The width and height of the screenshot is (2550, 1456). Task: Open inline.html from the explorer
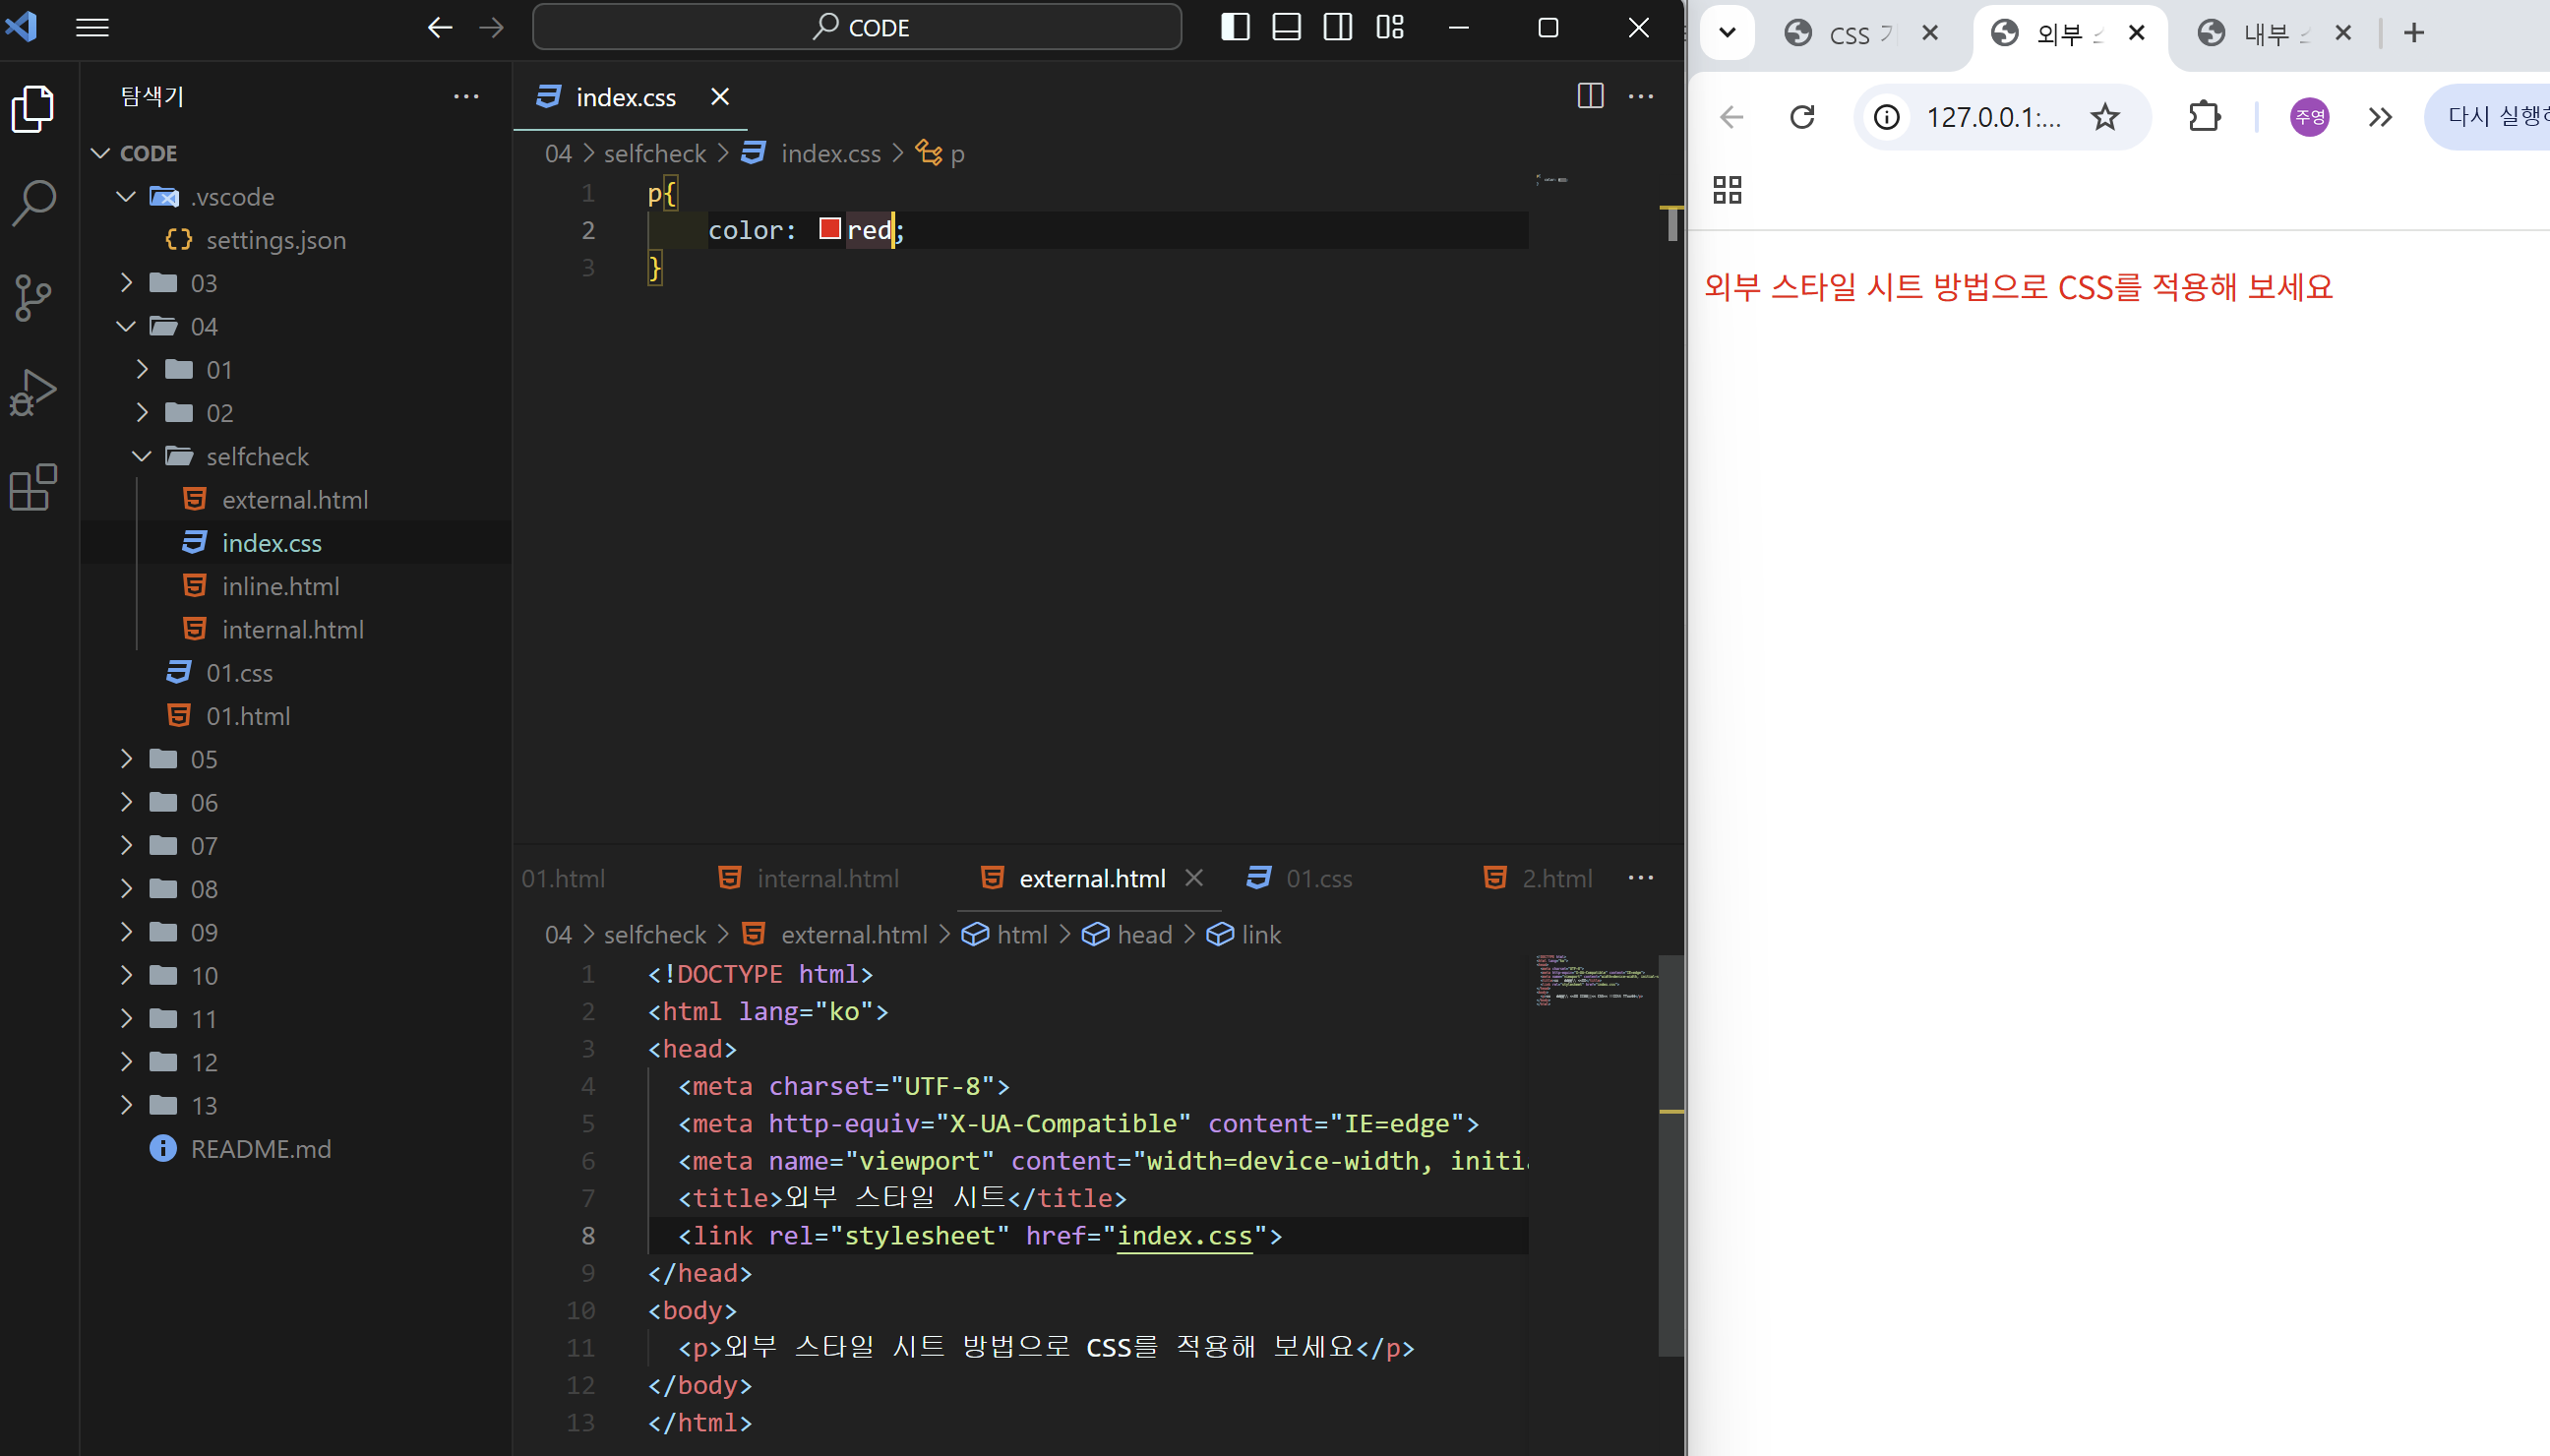tap(280, 586)
